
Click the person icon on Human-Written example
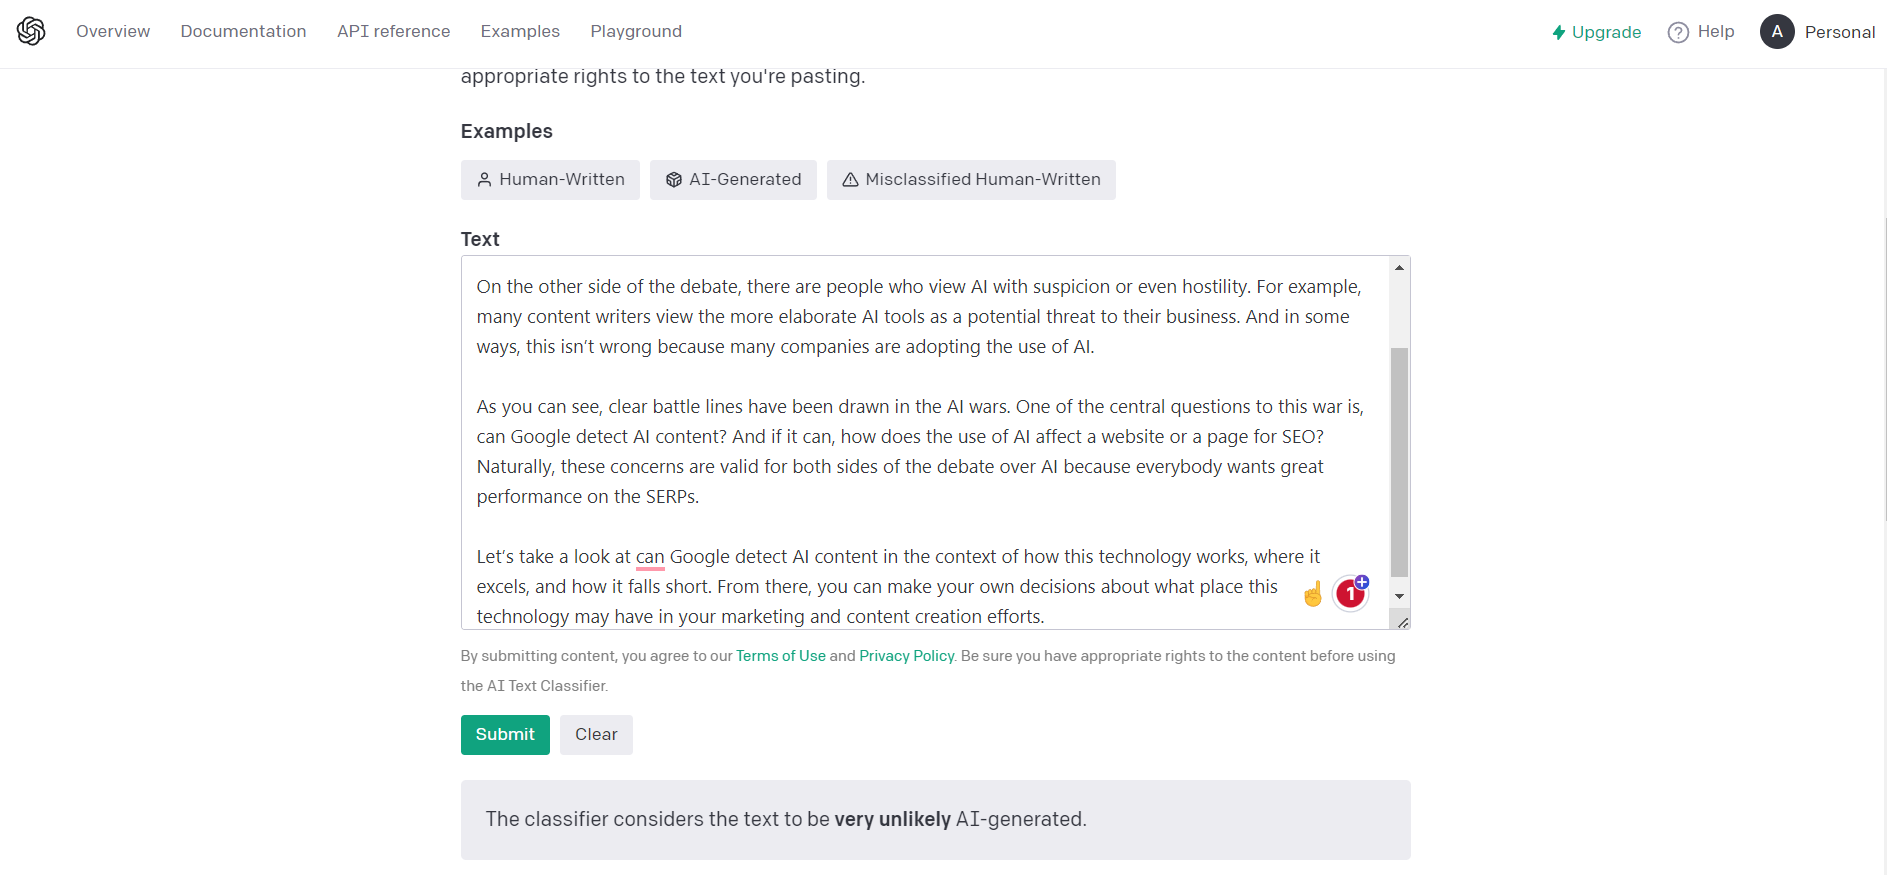[x=485, y=180]
